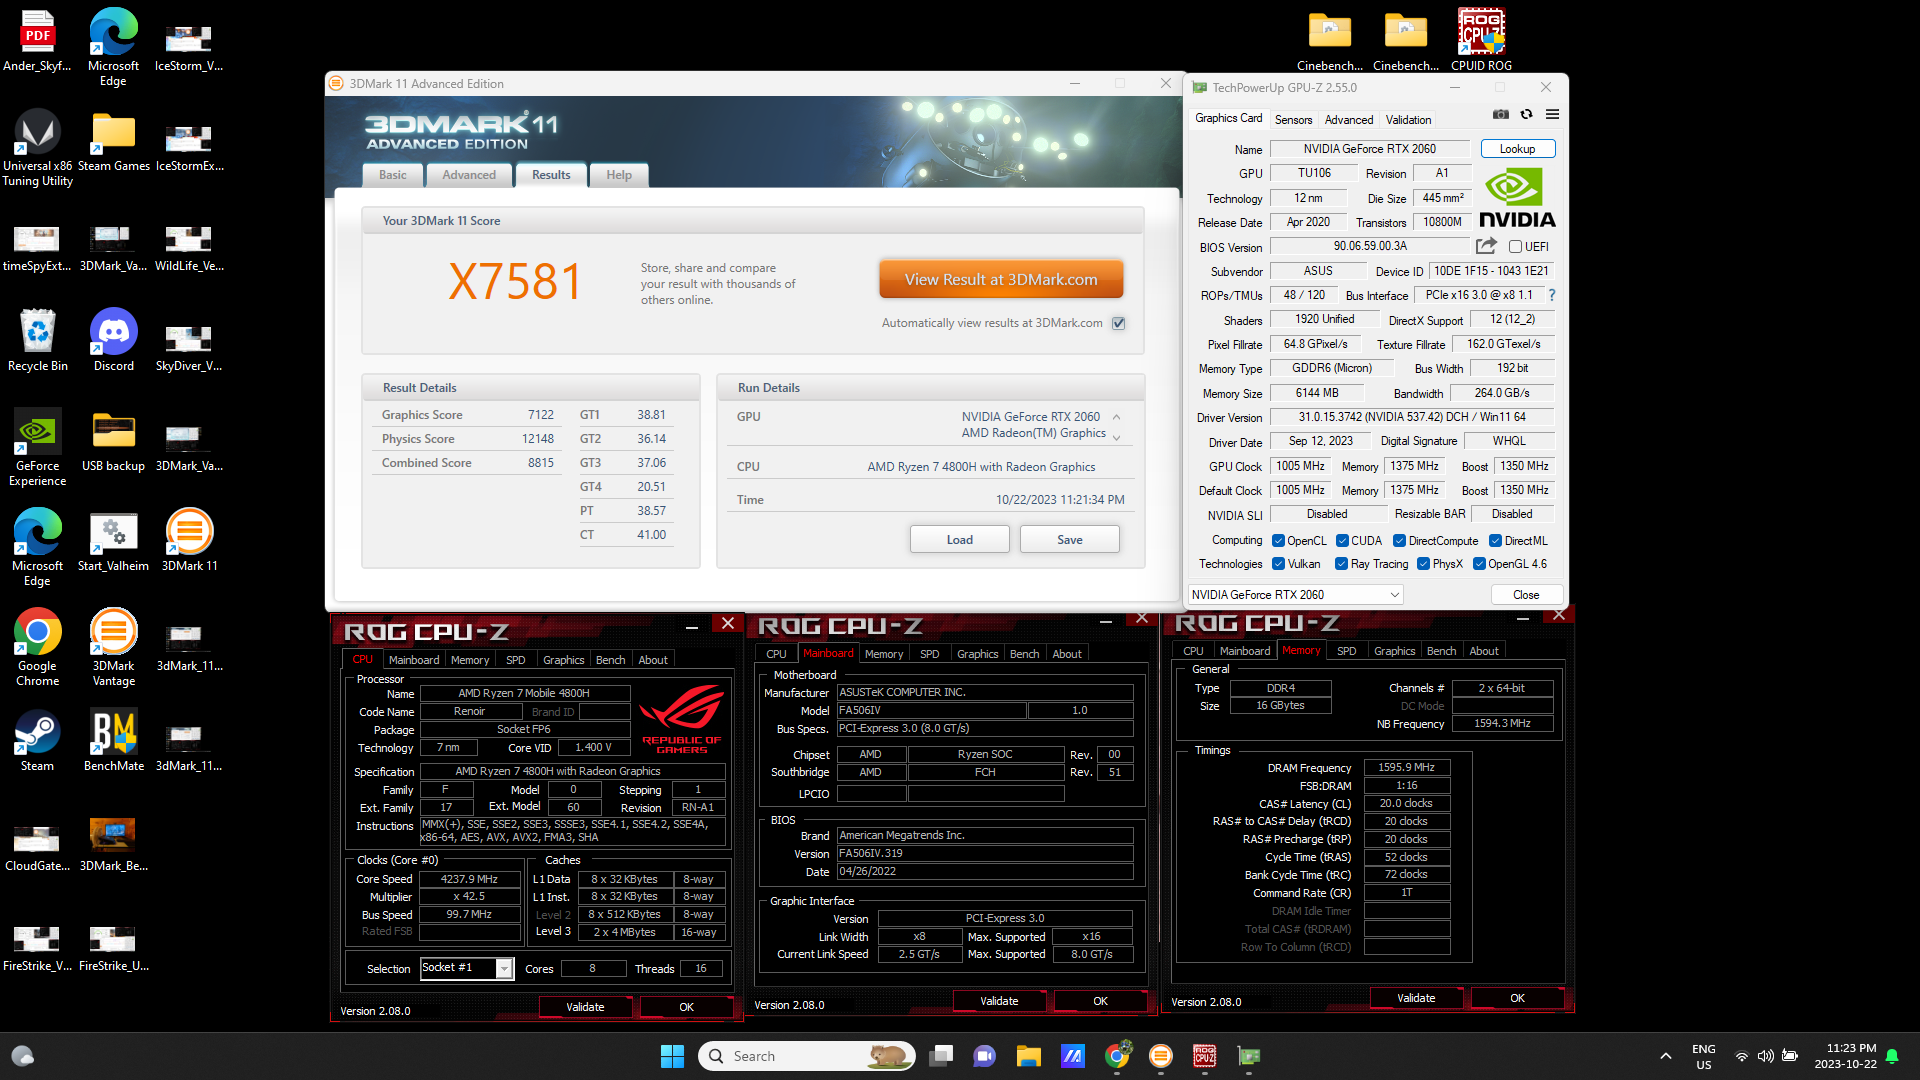Open the Google Chrome desktop icon
The height and width of the screenshot is (1080, 1920).
coord(38,647)
